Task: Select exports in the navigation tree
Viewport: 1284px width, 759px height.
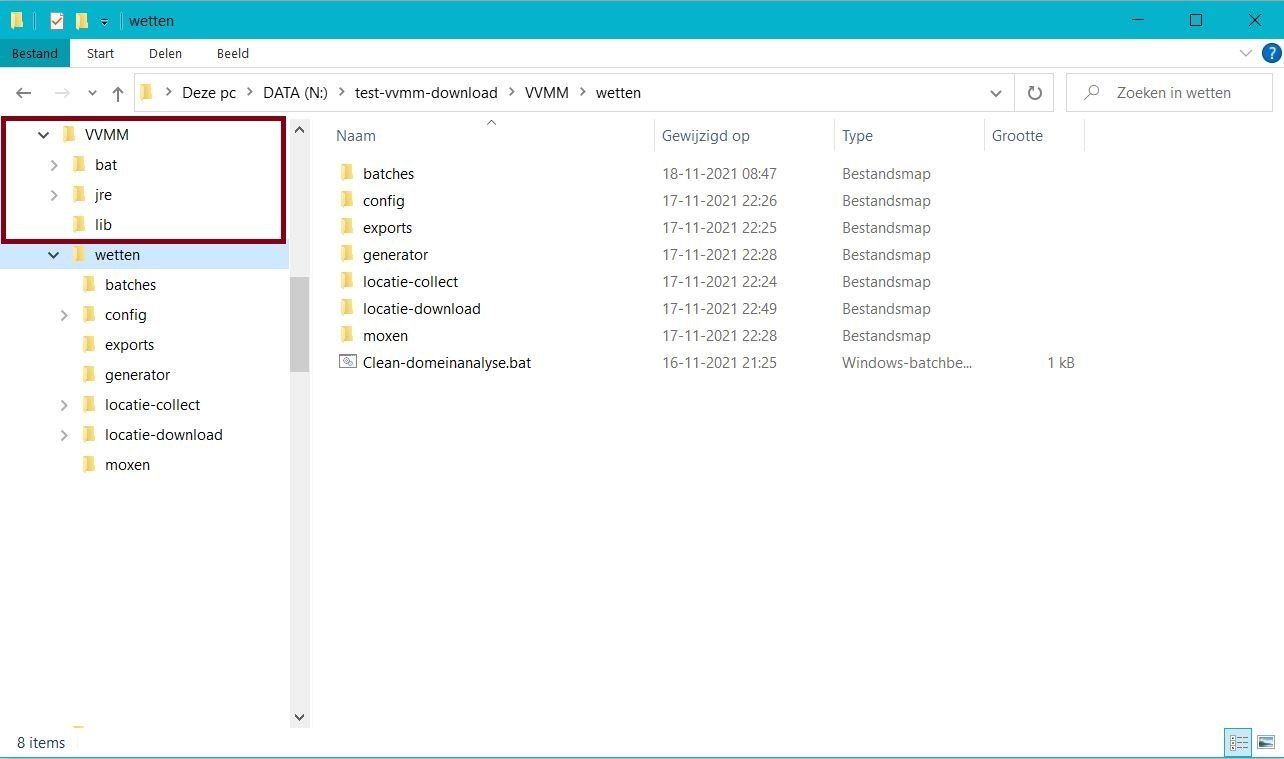Action: click(129, 345)
